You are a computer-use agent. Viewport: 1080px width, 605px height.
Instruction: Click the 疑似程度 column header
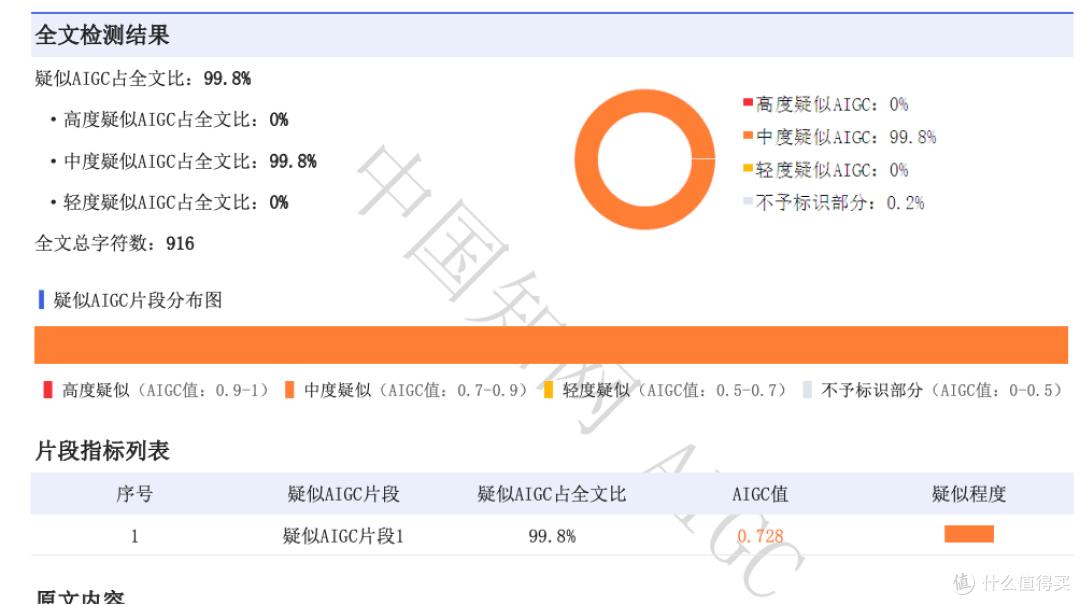coord(969,494)
